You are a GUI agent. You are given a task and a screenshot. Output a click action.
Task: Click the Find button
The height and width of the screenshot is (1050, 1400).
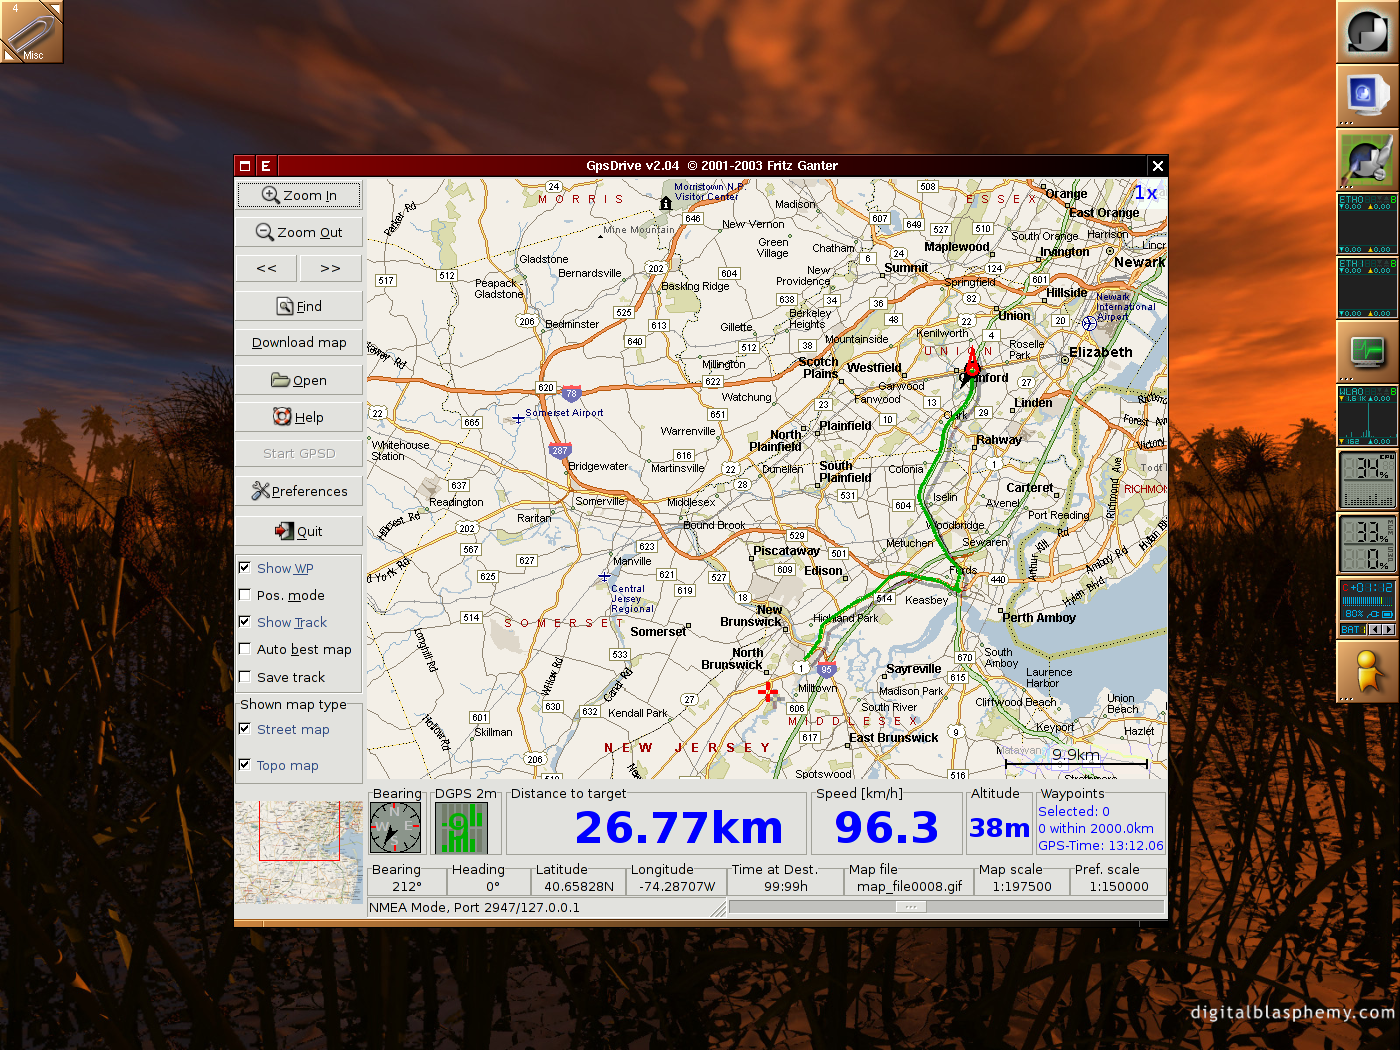pos(299,306)
